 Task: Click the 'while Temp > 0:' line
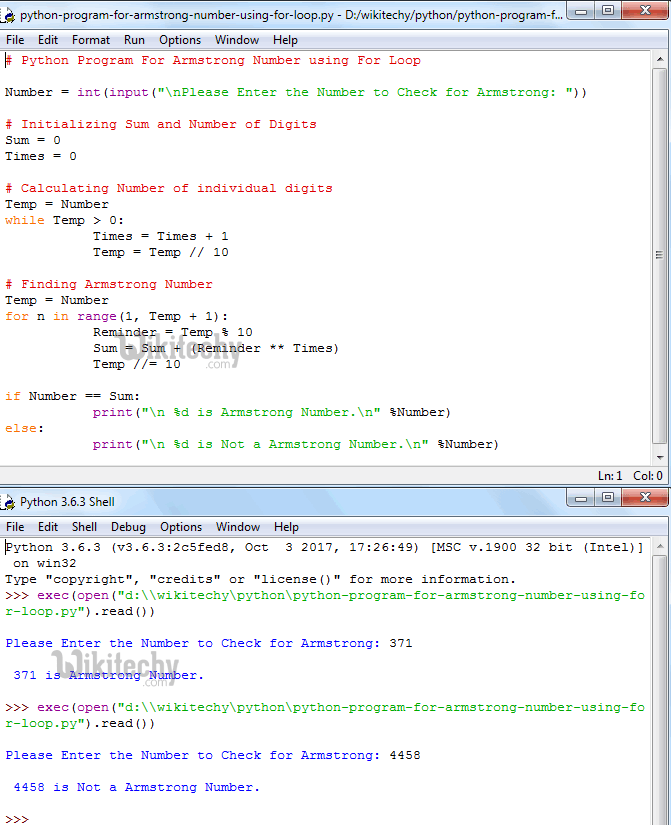64,220
